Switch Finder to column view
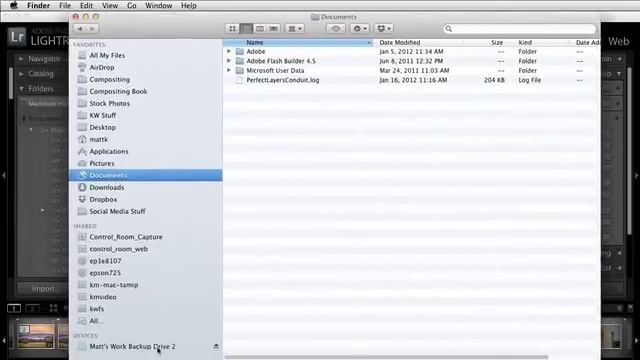640x360 pixels. click(260, 29)
